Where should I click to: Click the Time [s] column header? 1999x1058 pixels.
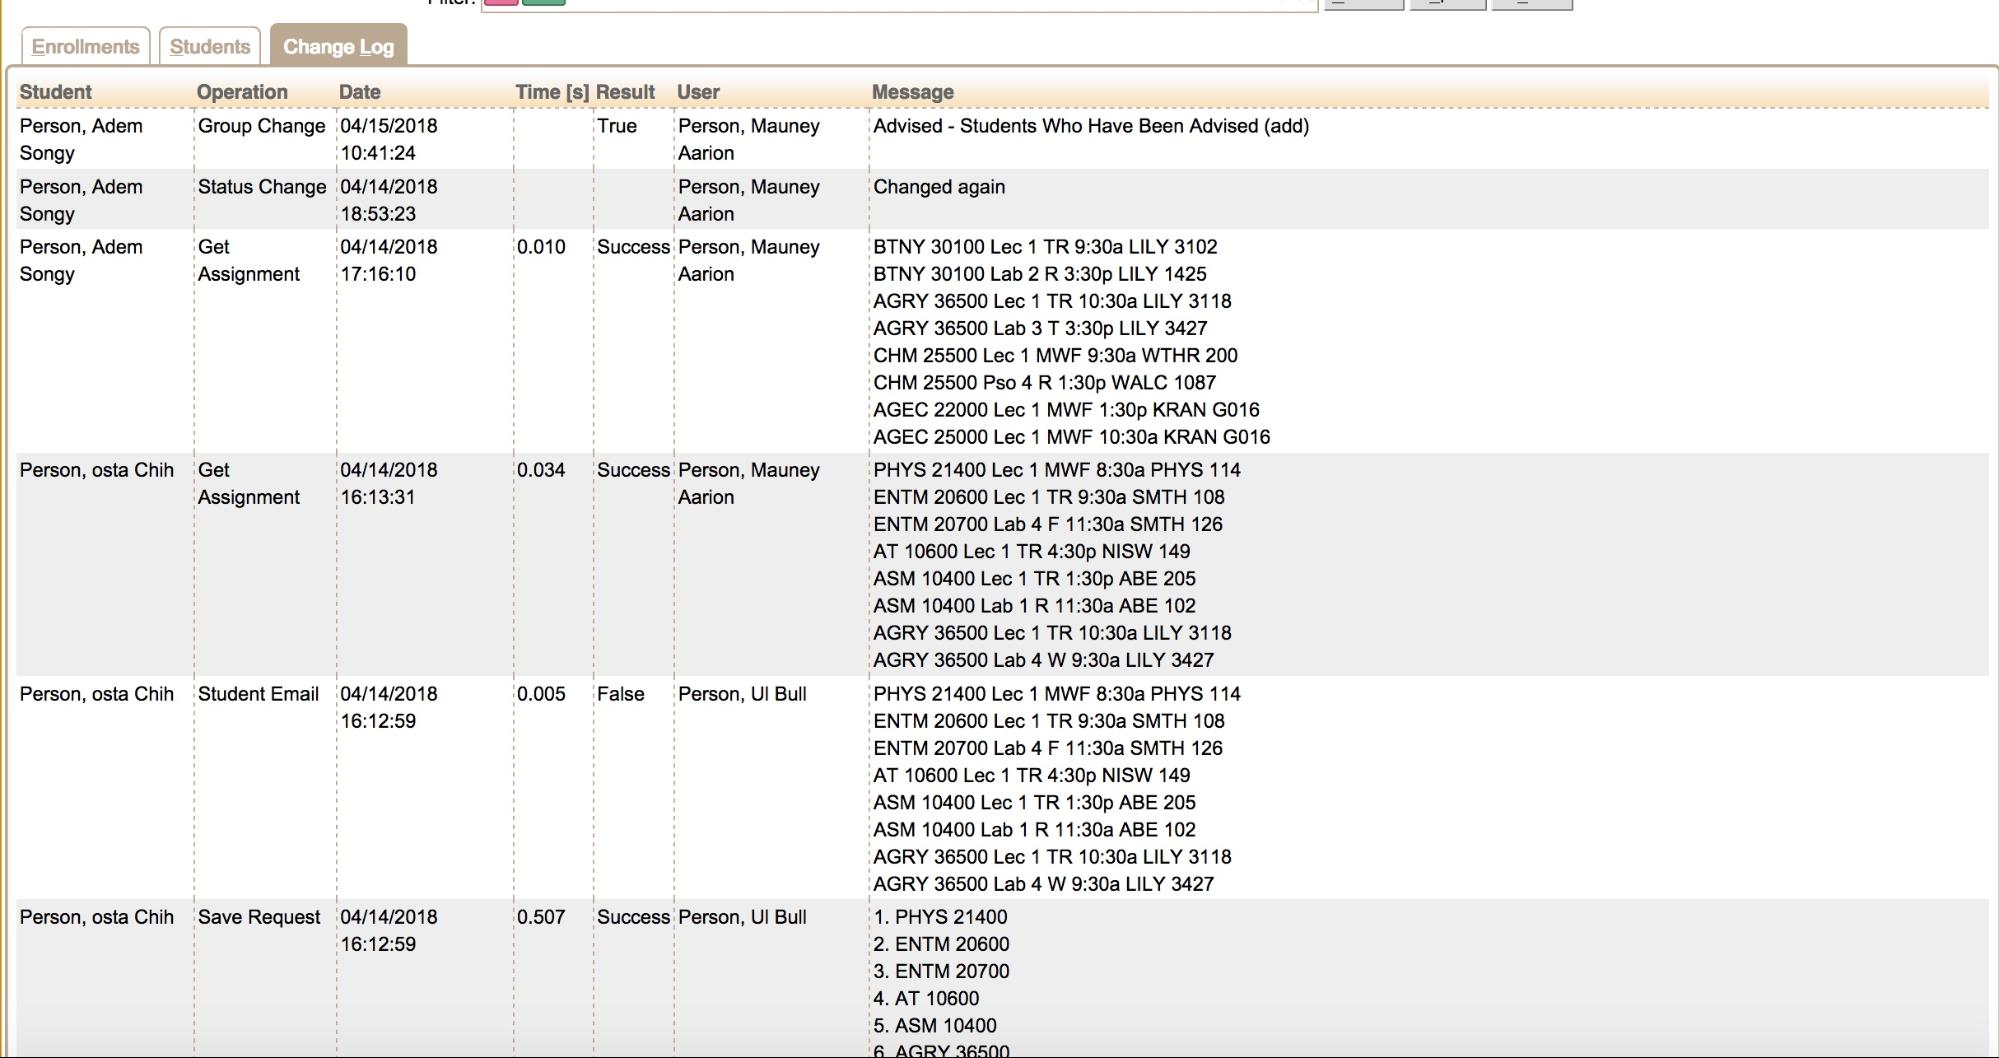point(552,92)
